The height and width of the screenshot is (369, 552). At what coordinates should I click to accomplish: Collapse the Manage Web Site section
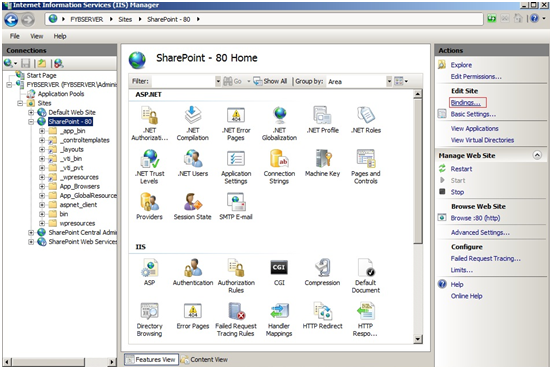click(x=537, y=155)
